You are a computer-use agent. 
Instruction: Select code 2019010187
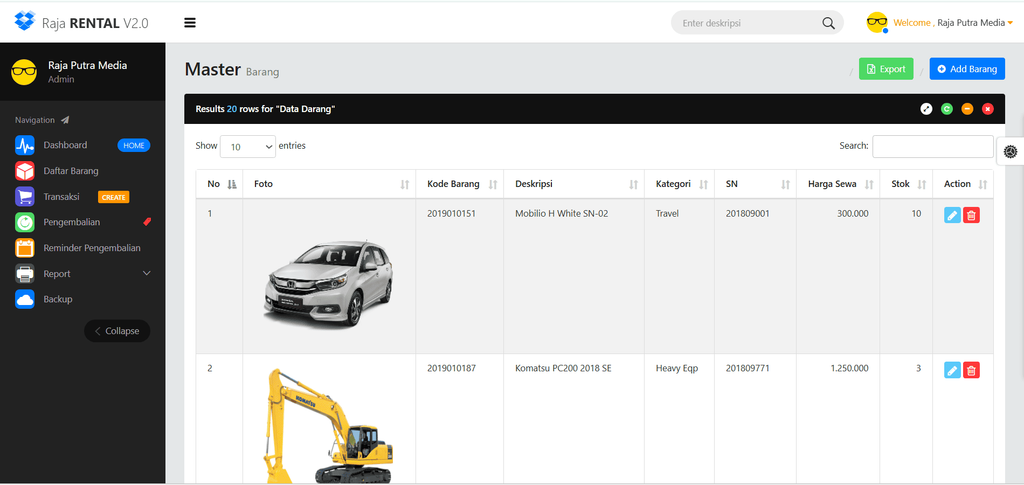point(451,368)
